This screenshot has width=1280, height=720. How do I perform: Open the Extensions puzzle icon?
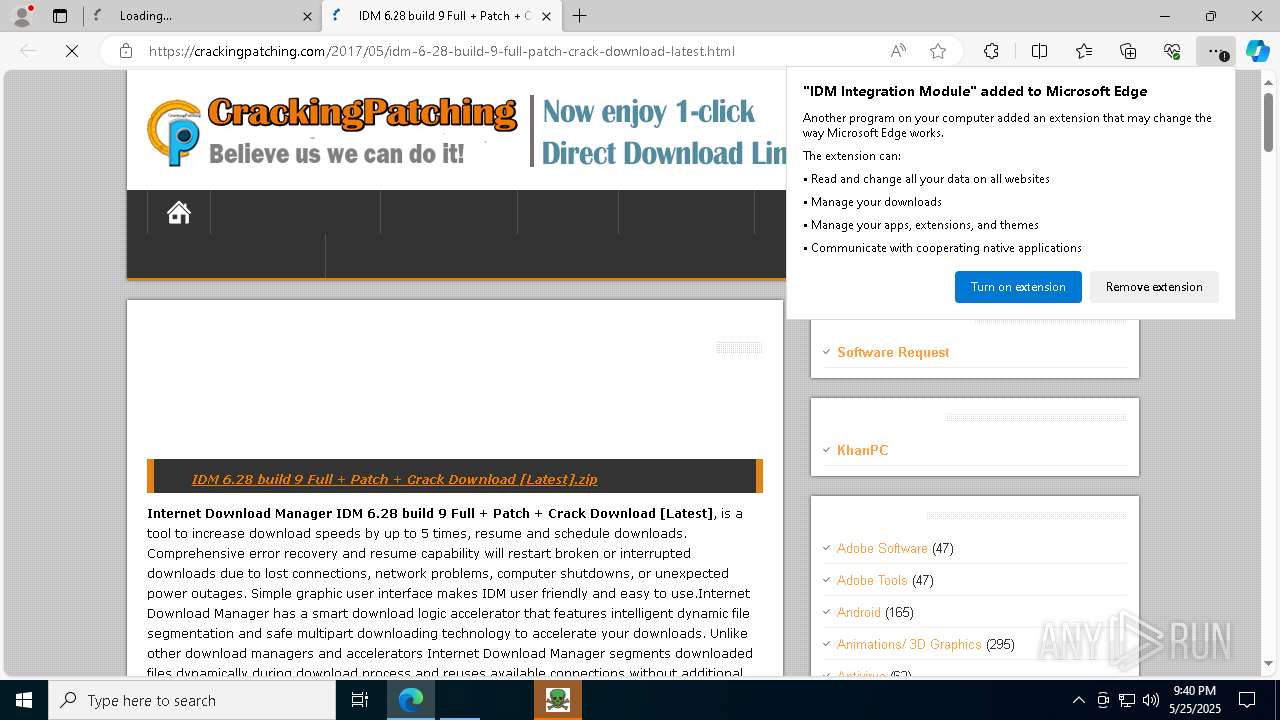pos(991,51)
